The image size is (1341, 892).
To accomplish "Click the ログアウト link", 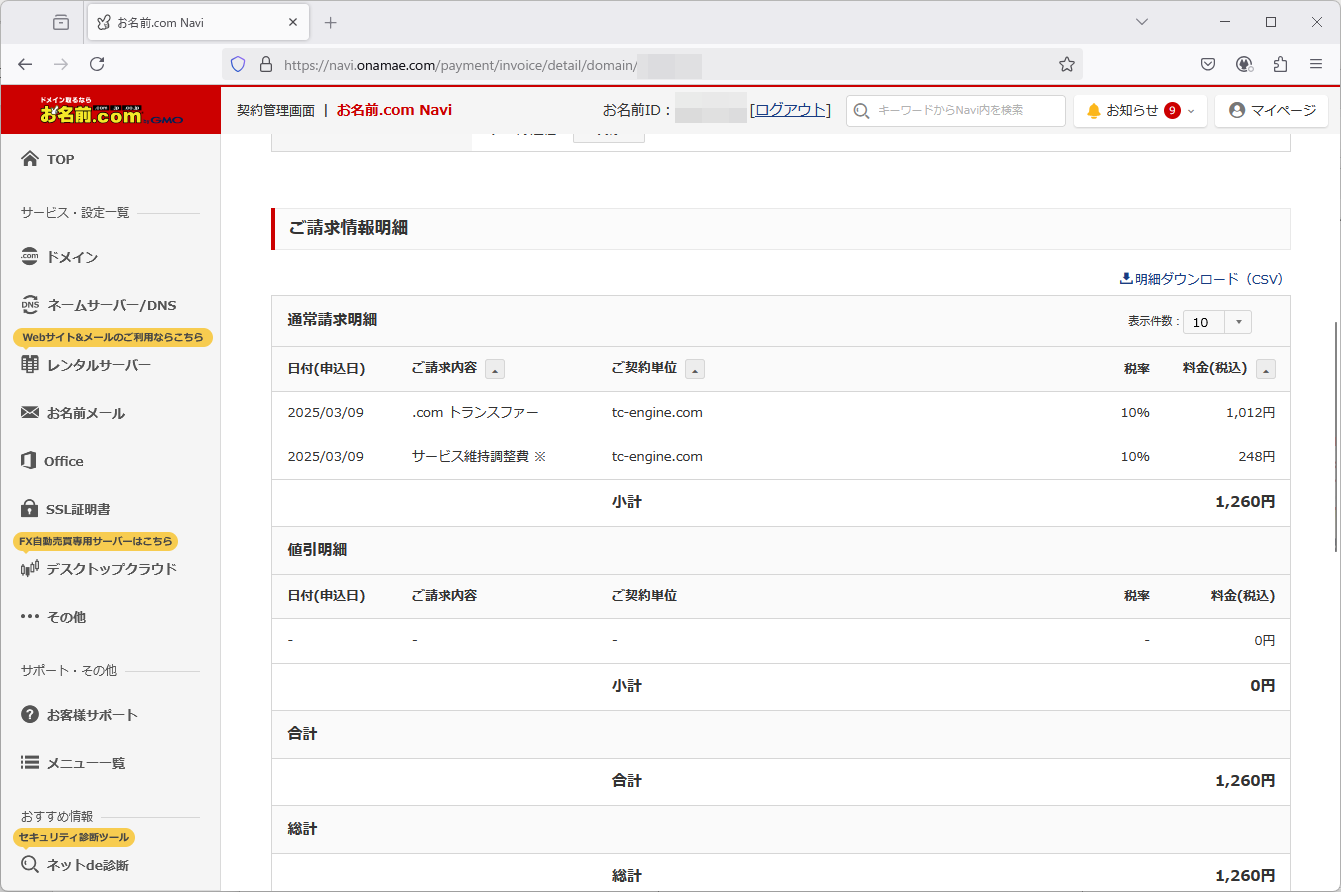I will coord(790,110).
